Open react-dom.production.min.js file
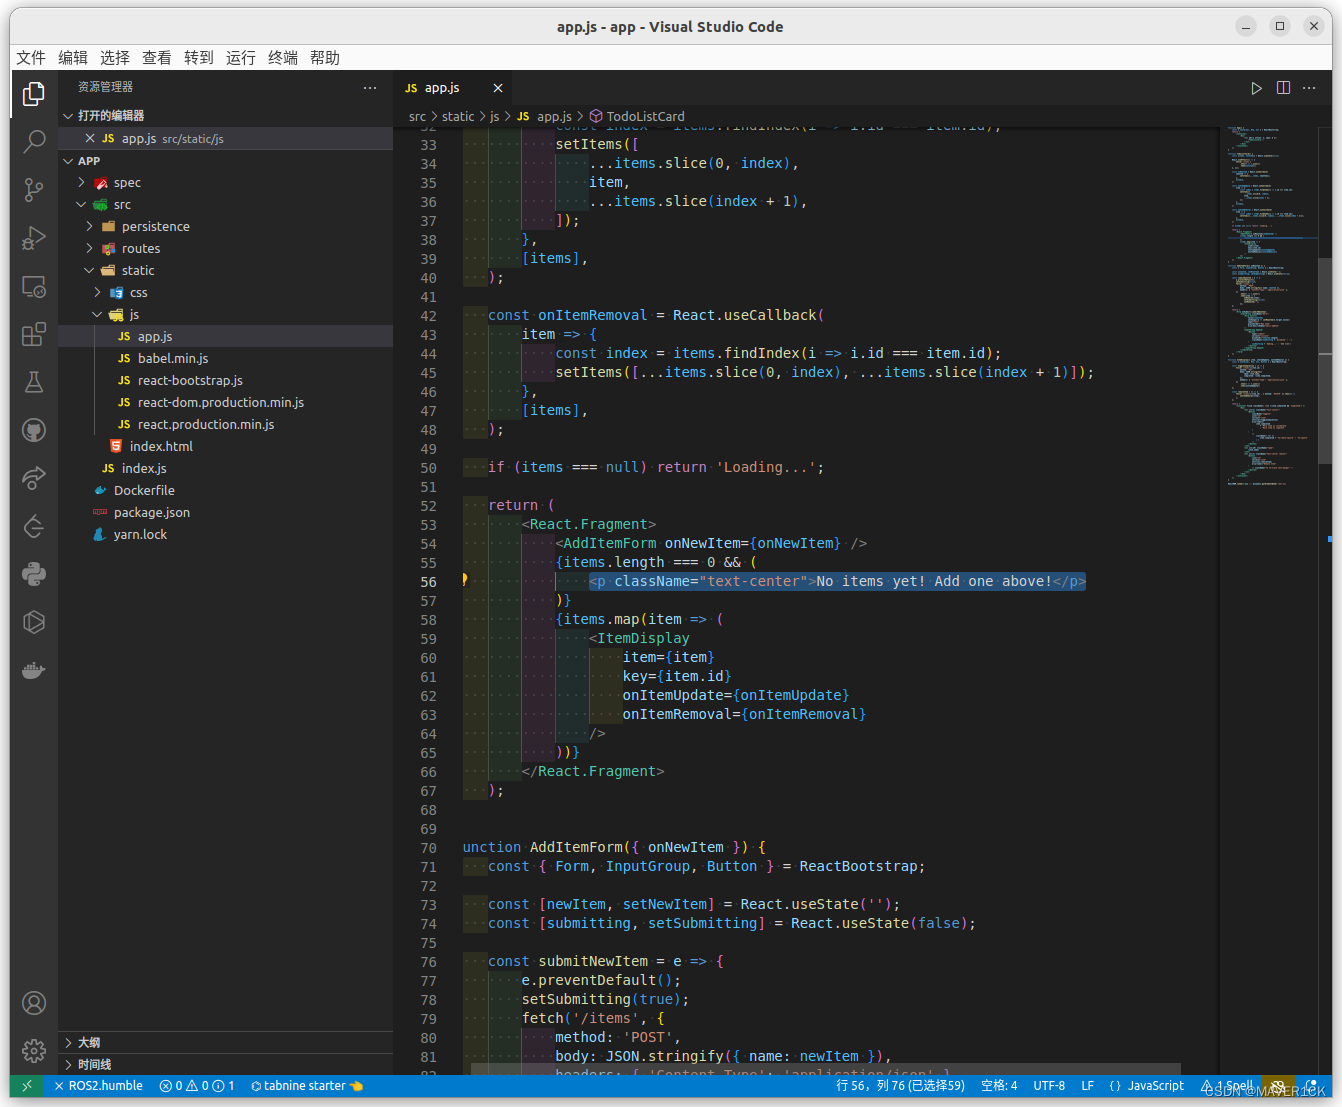Screen dimensions: 1342x1107 [225, 403]
